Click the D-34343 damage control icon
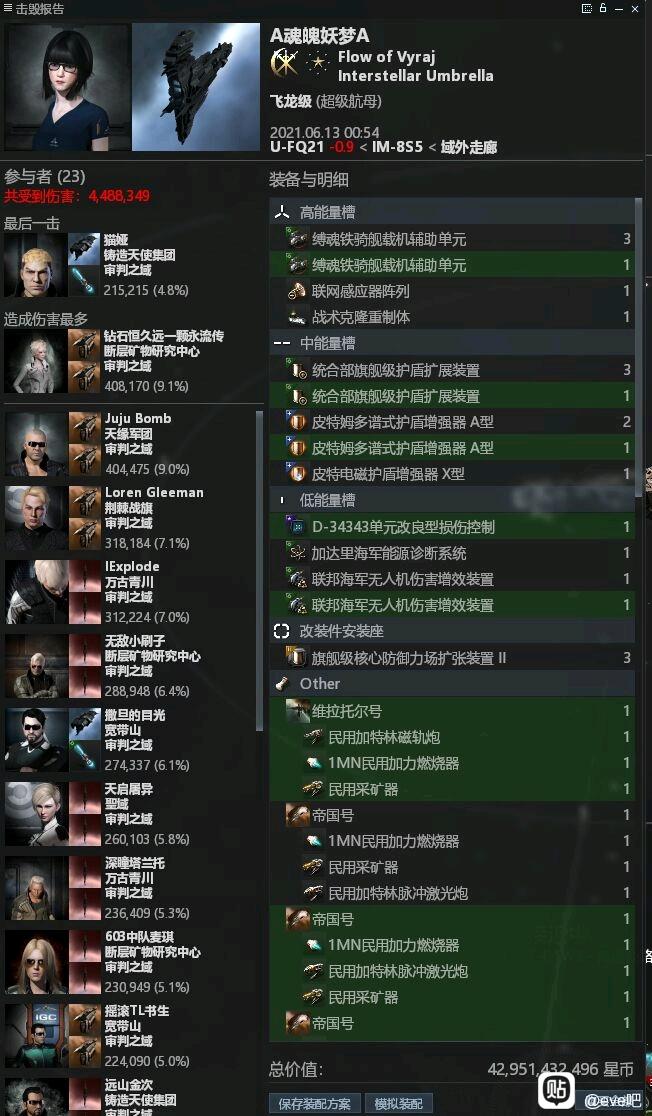652x1116 pixels. (x=295, y=527)
